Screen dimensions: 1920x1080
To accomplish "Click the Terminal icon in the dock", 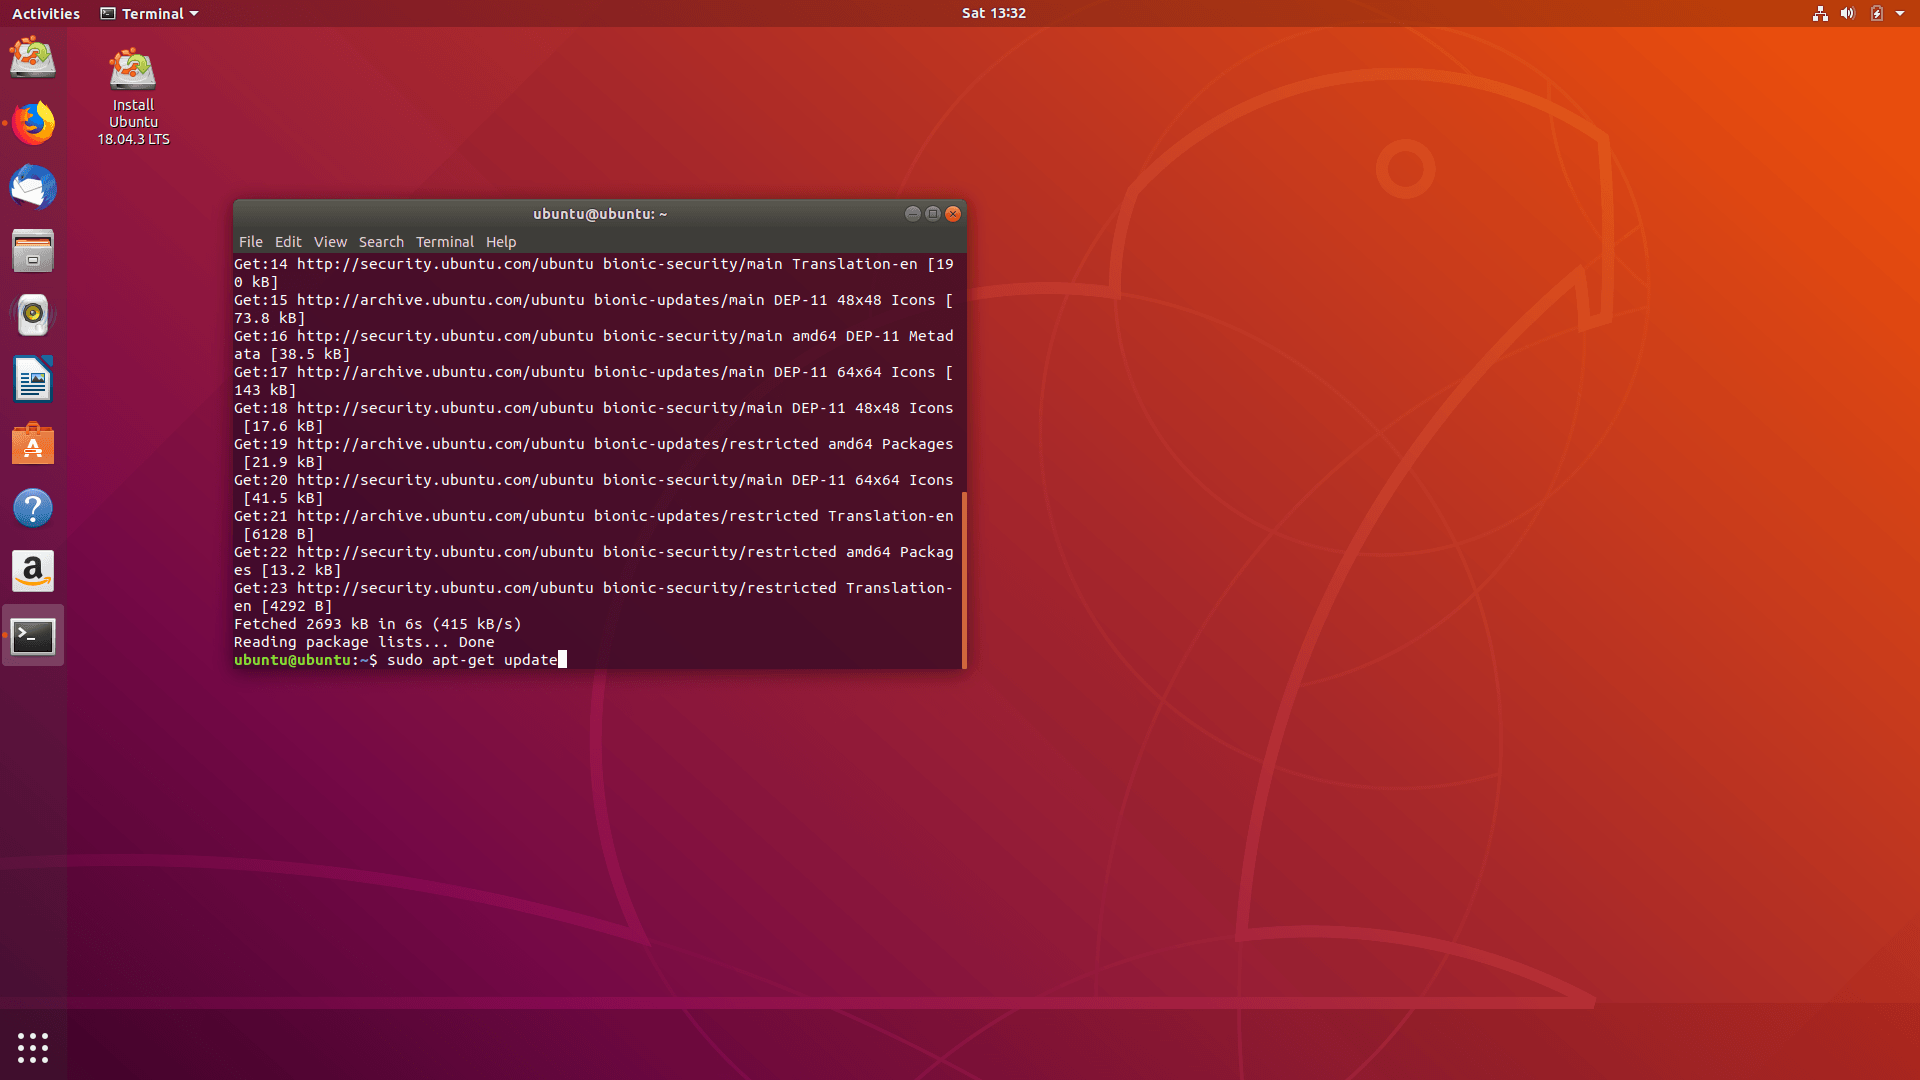I will pyautogui.click(x=33, y=636).
